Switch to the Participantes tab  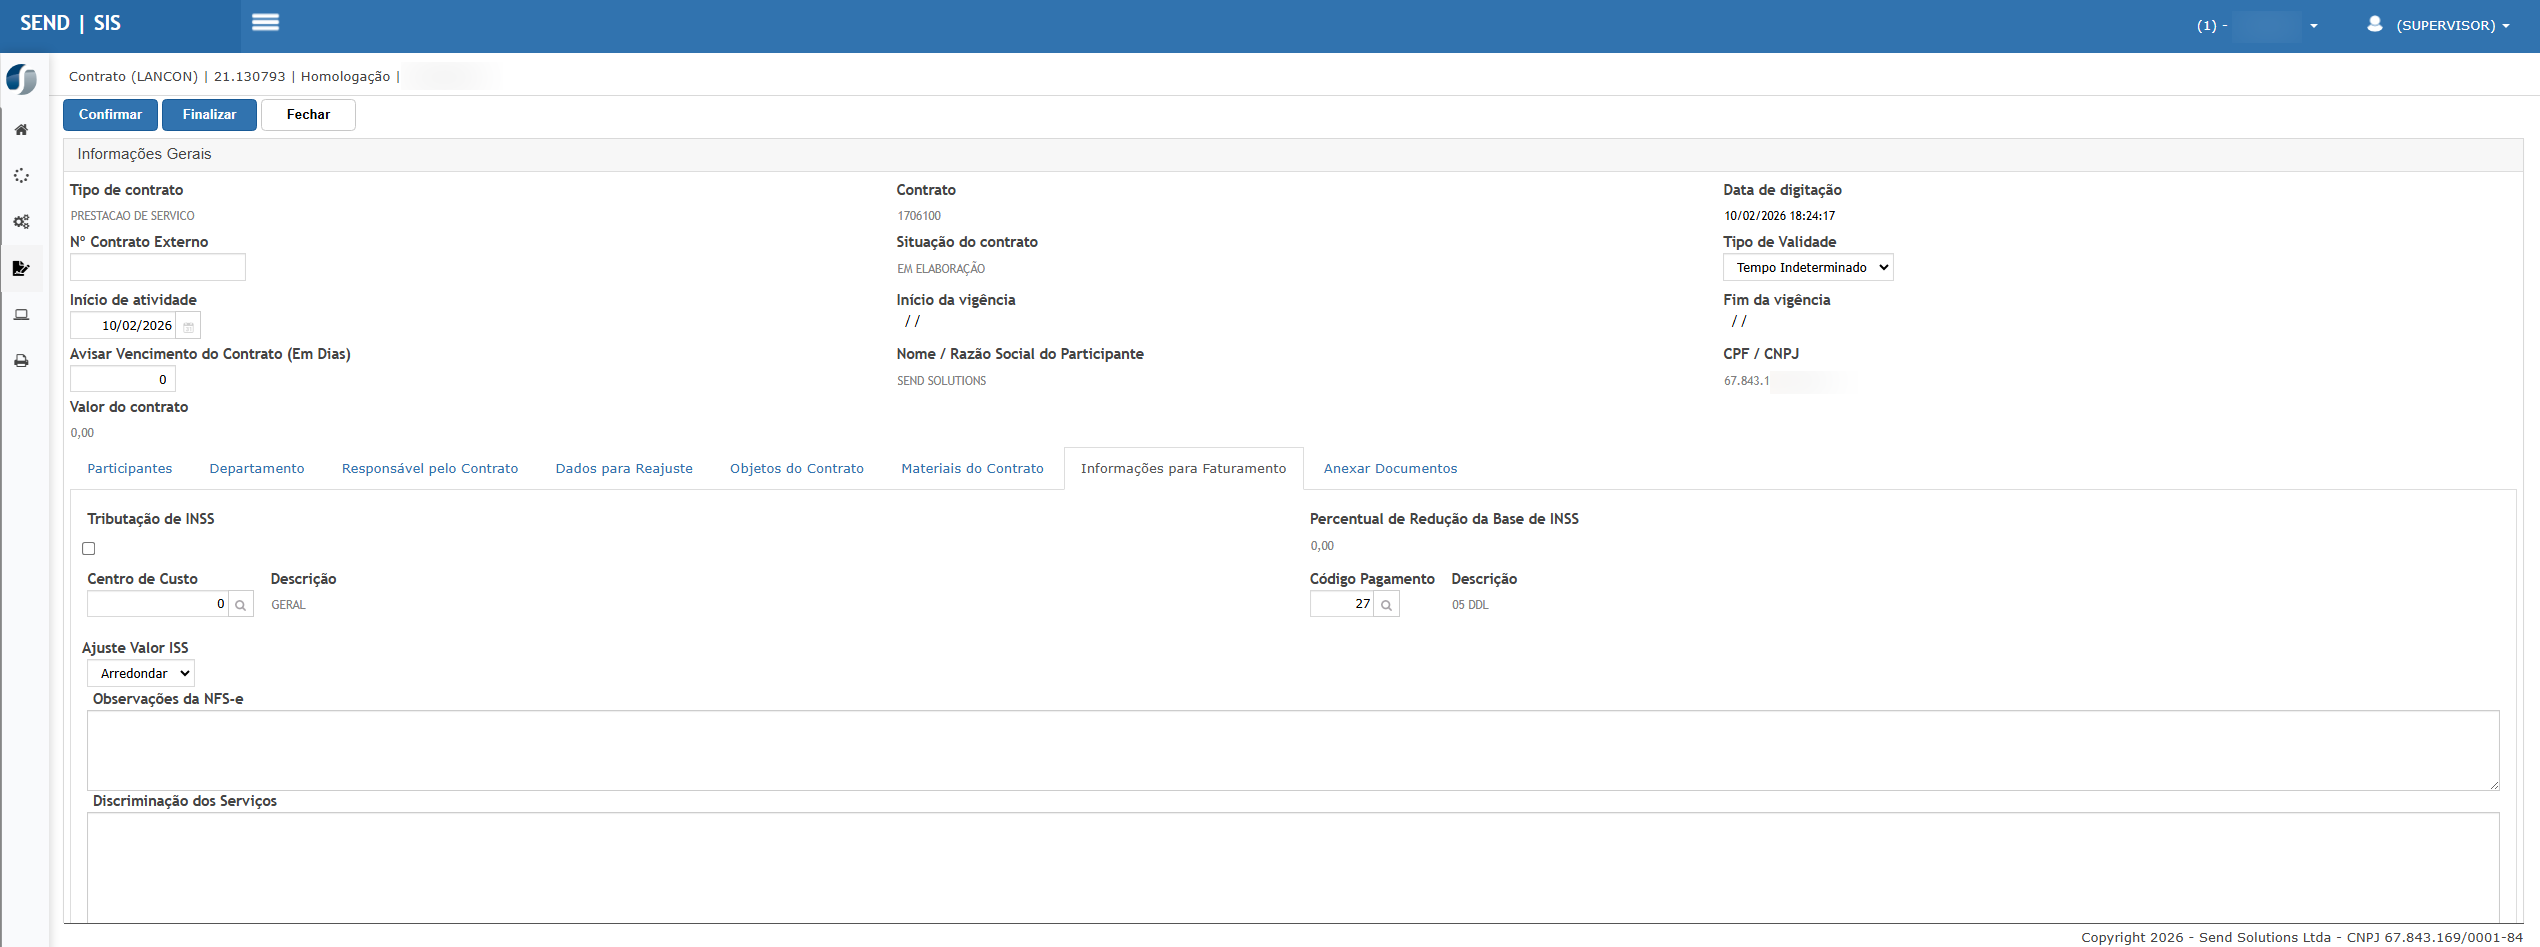point(130,469)
